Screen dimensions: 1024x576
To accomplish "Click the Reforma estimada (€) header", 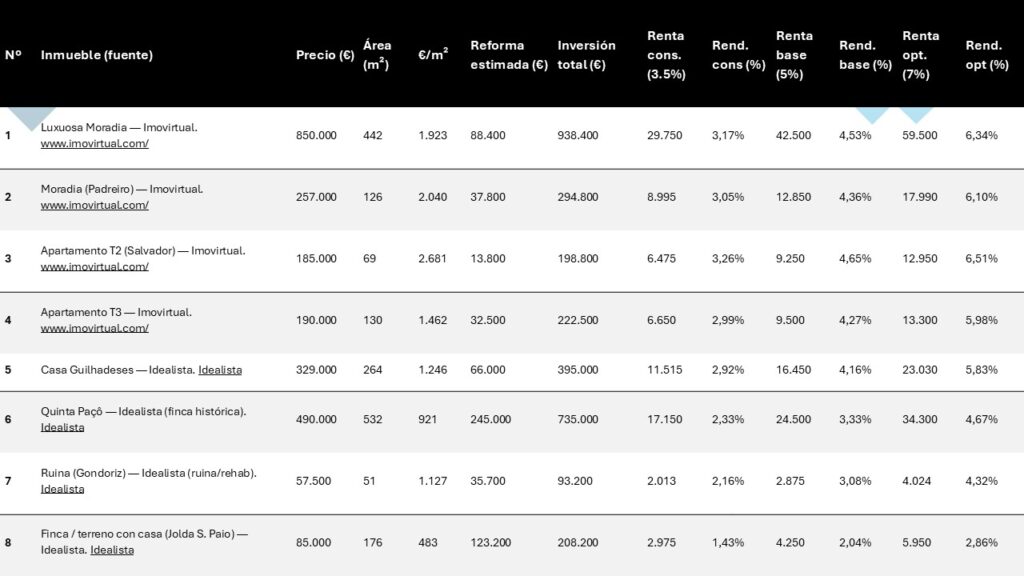I will point(508,55).
